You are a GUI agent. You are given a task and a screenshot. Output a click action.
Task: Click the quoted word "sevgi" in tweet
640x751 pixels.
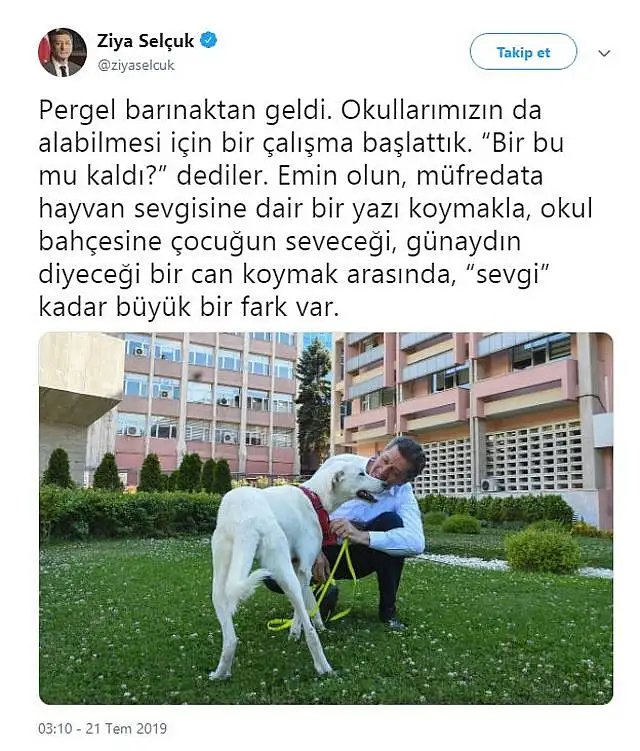point(506,275)
